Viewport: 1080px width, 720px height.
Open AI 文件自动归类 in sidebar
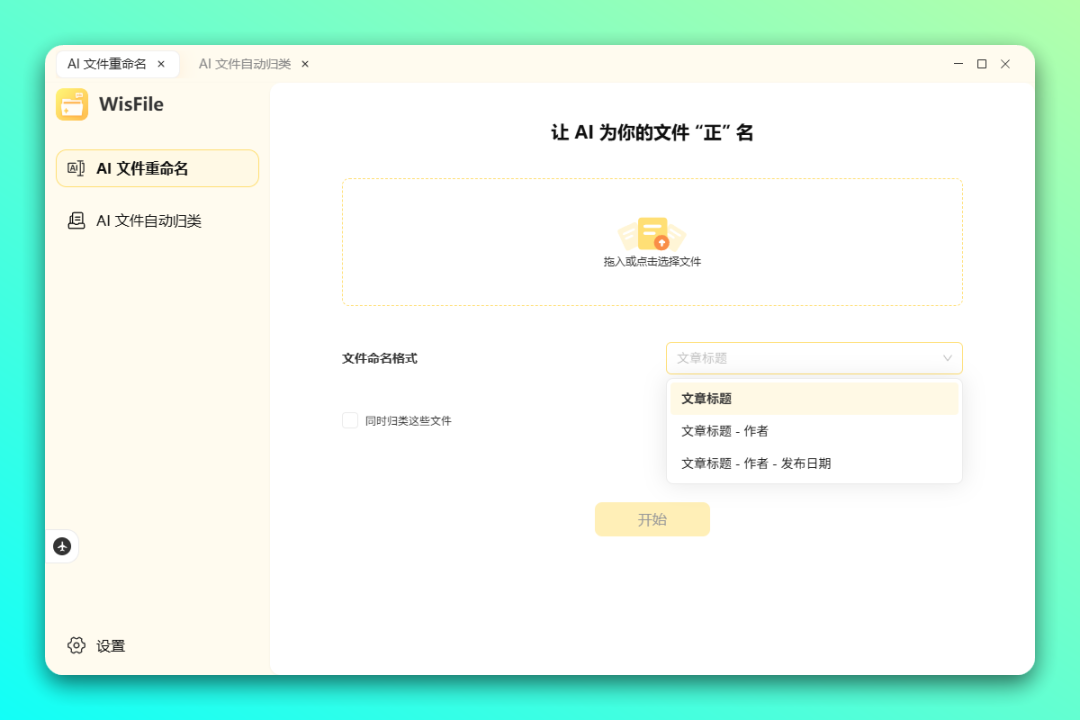(x=148, y=221)
